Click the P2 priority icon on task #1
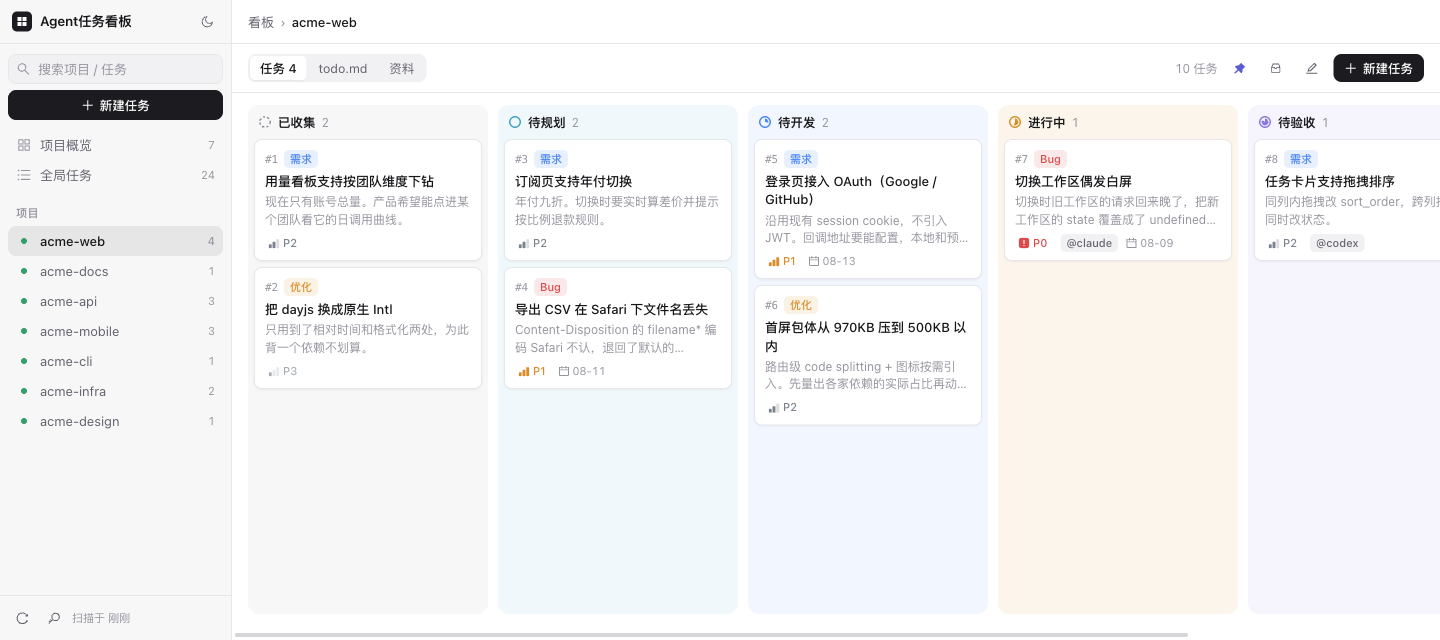 click(x=273, y=243)
